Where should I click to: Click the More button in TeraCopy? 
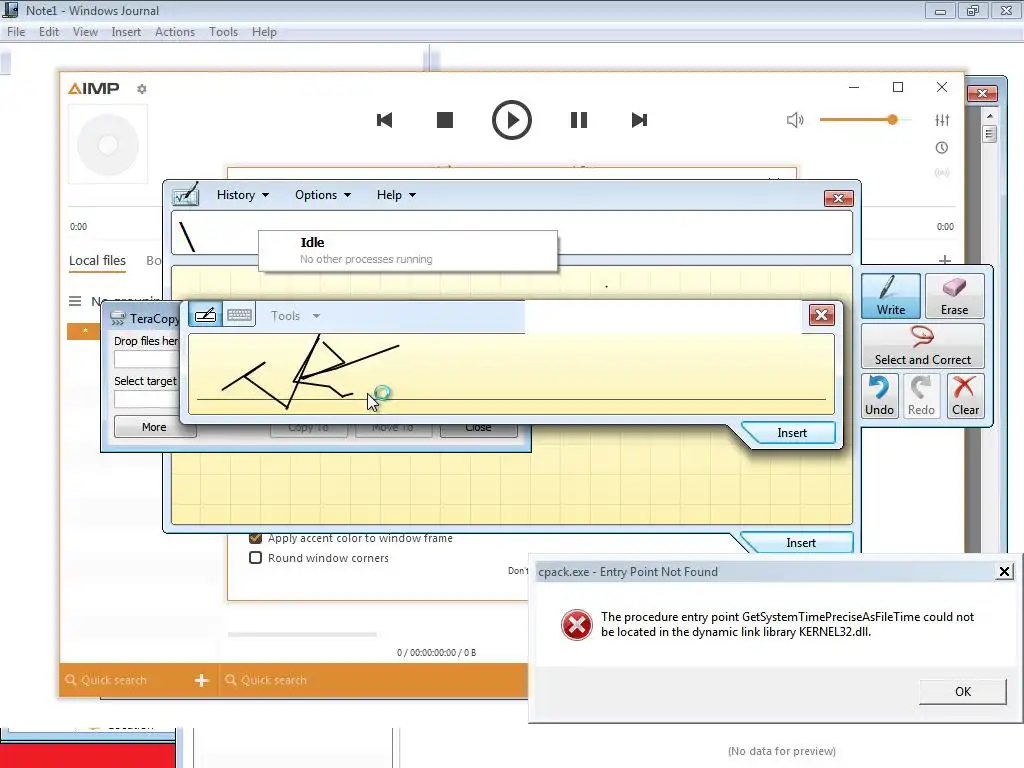click(x=154, y=427)
